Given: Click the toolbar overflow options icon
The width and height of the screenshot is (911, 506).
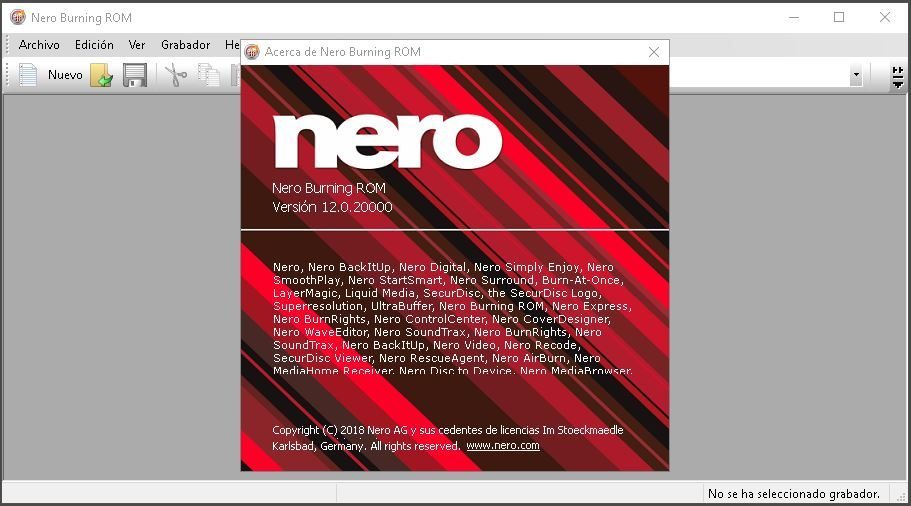Looking at the screenshot, I should 898,77.
